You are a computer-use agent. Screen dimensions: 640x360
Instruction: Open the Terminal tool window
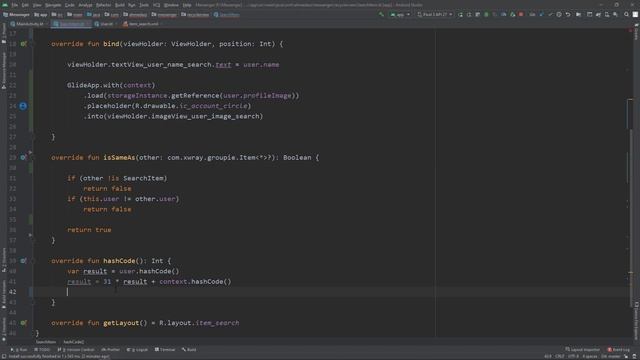click(x=165, y=350)
